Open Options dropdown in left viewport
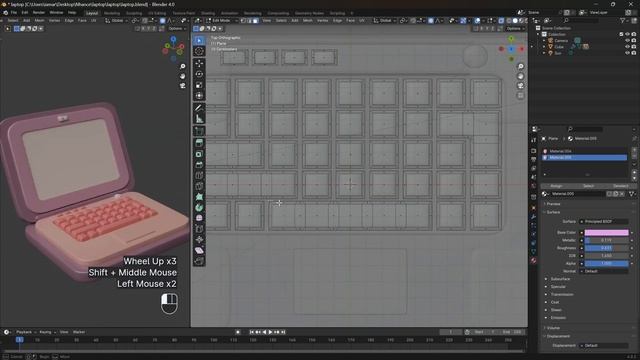This screenshot has width=640, height=360. pos(177,29)
